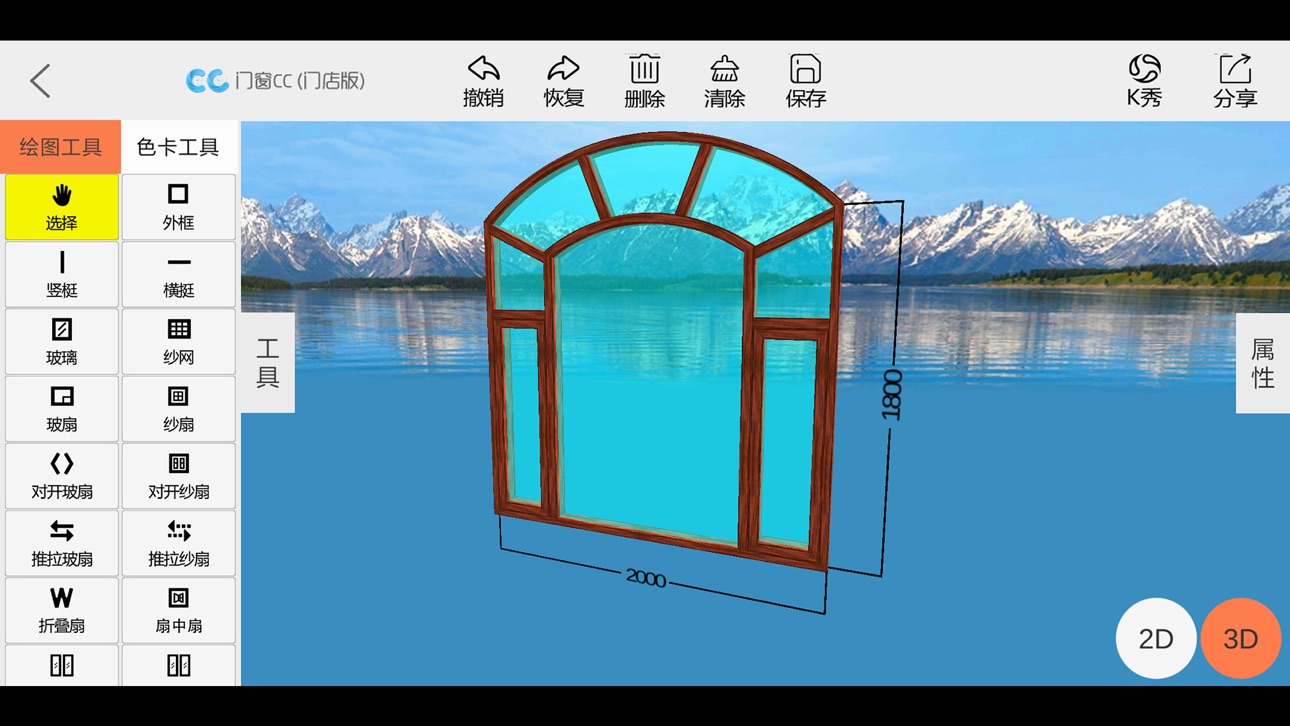This screenshot has width=1290, height=726.
Task: Open the 分享 share option
Action: (1235, 81)
